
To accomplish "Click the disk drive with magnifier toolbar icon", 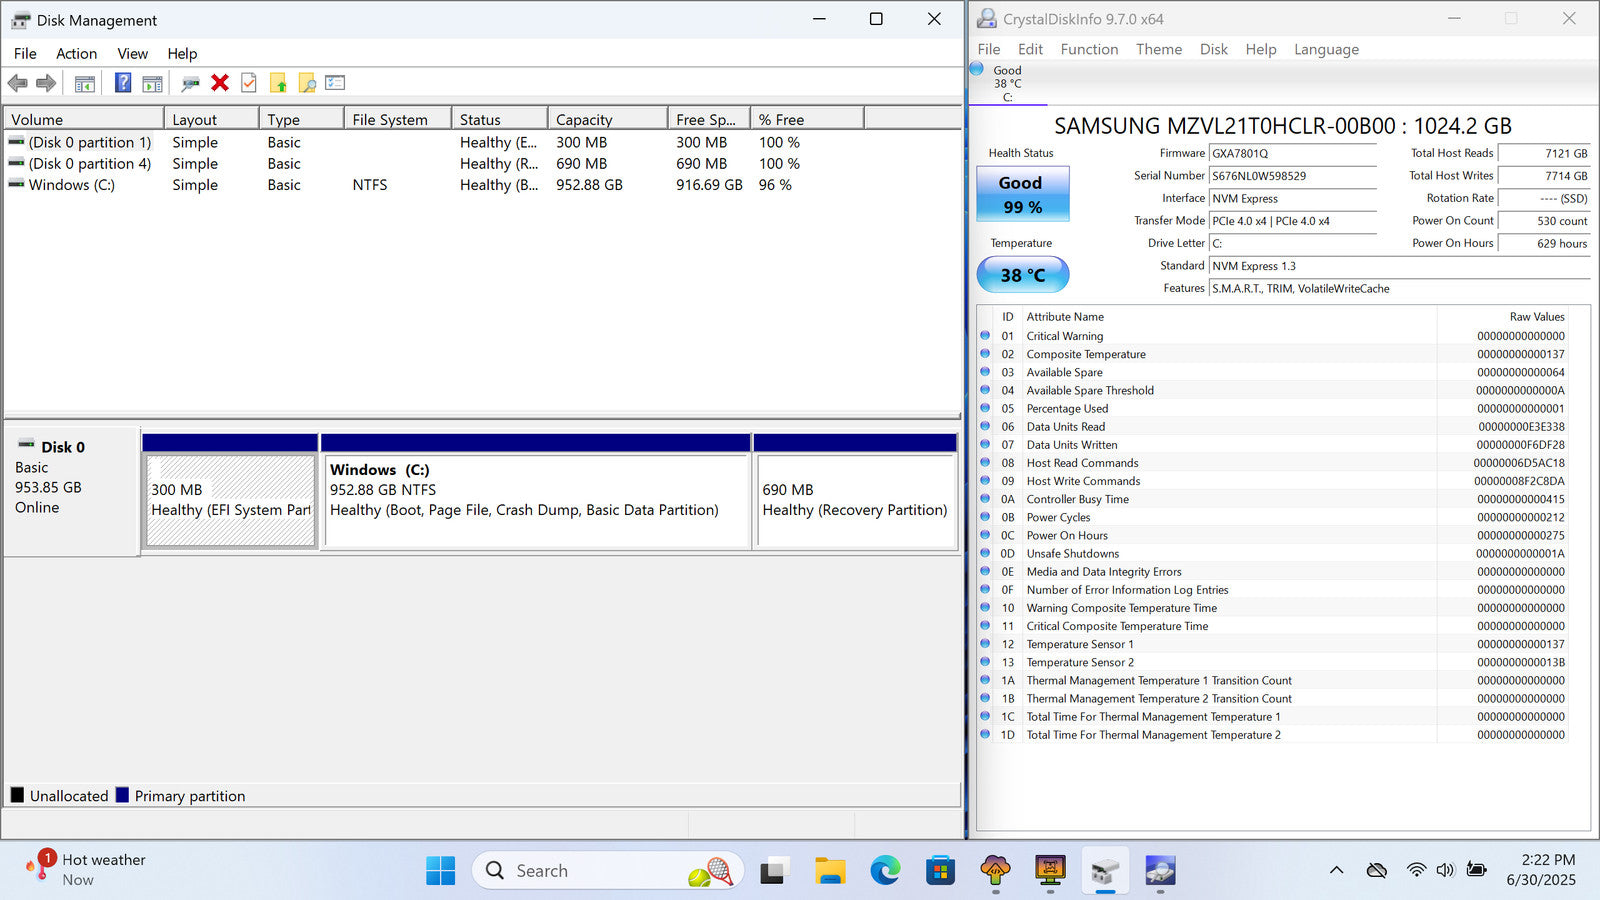I will 190,83.
